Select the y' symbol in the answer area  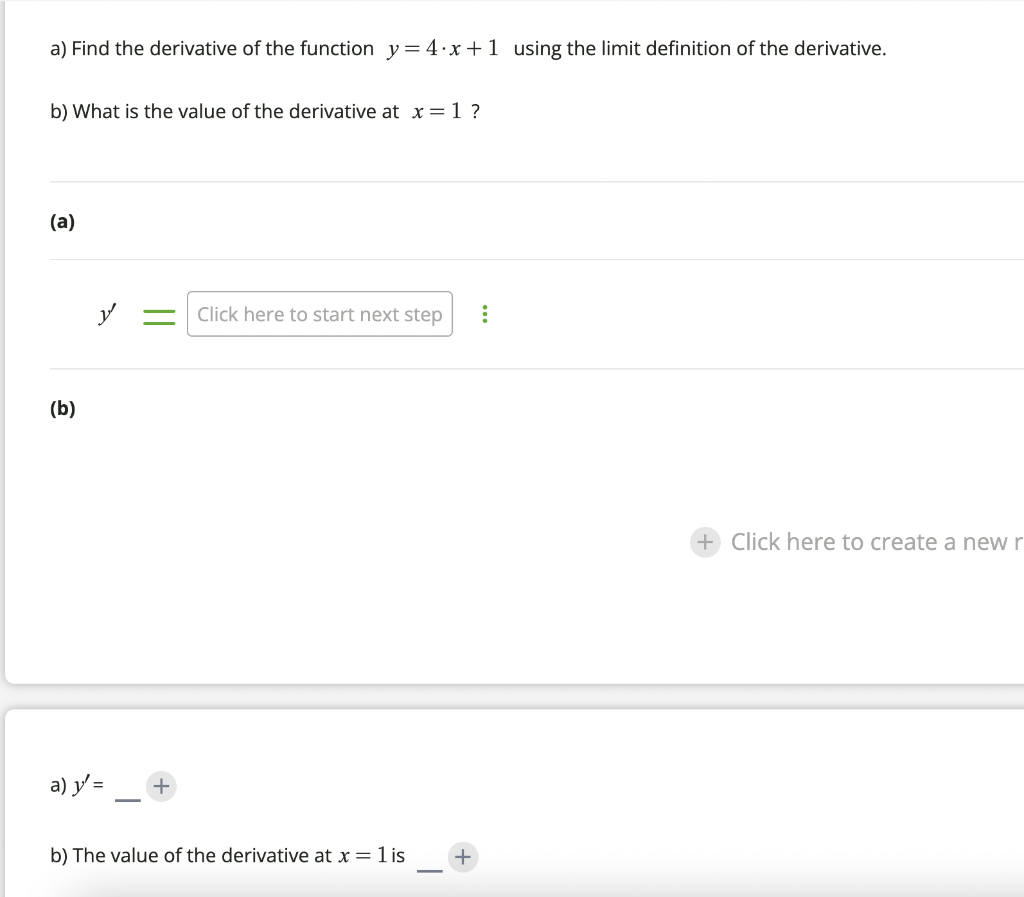(x=81, y=785)
